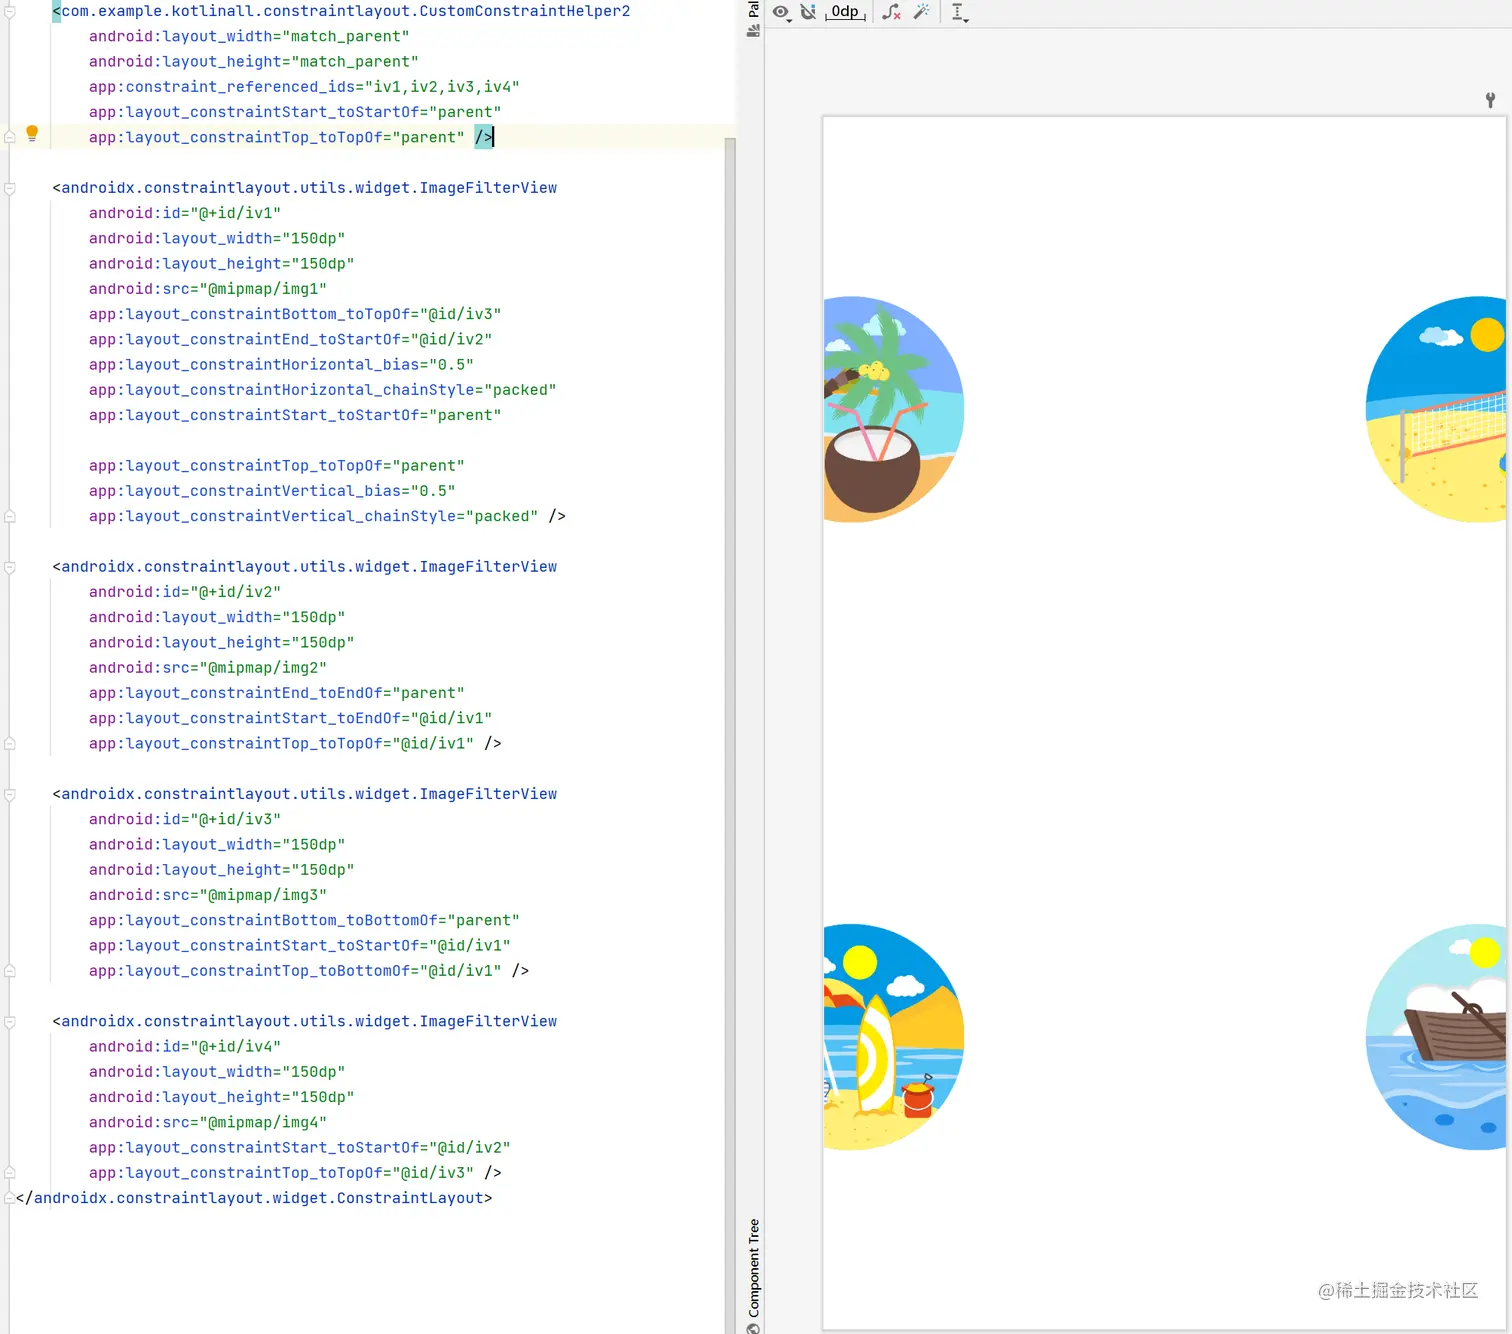Screen dimensions: 1512x1334
Task: Open the Component Tree side tab
Action: pyautogui.click(x=754, y=1268)
